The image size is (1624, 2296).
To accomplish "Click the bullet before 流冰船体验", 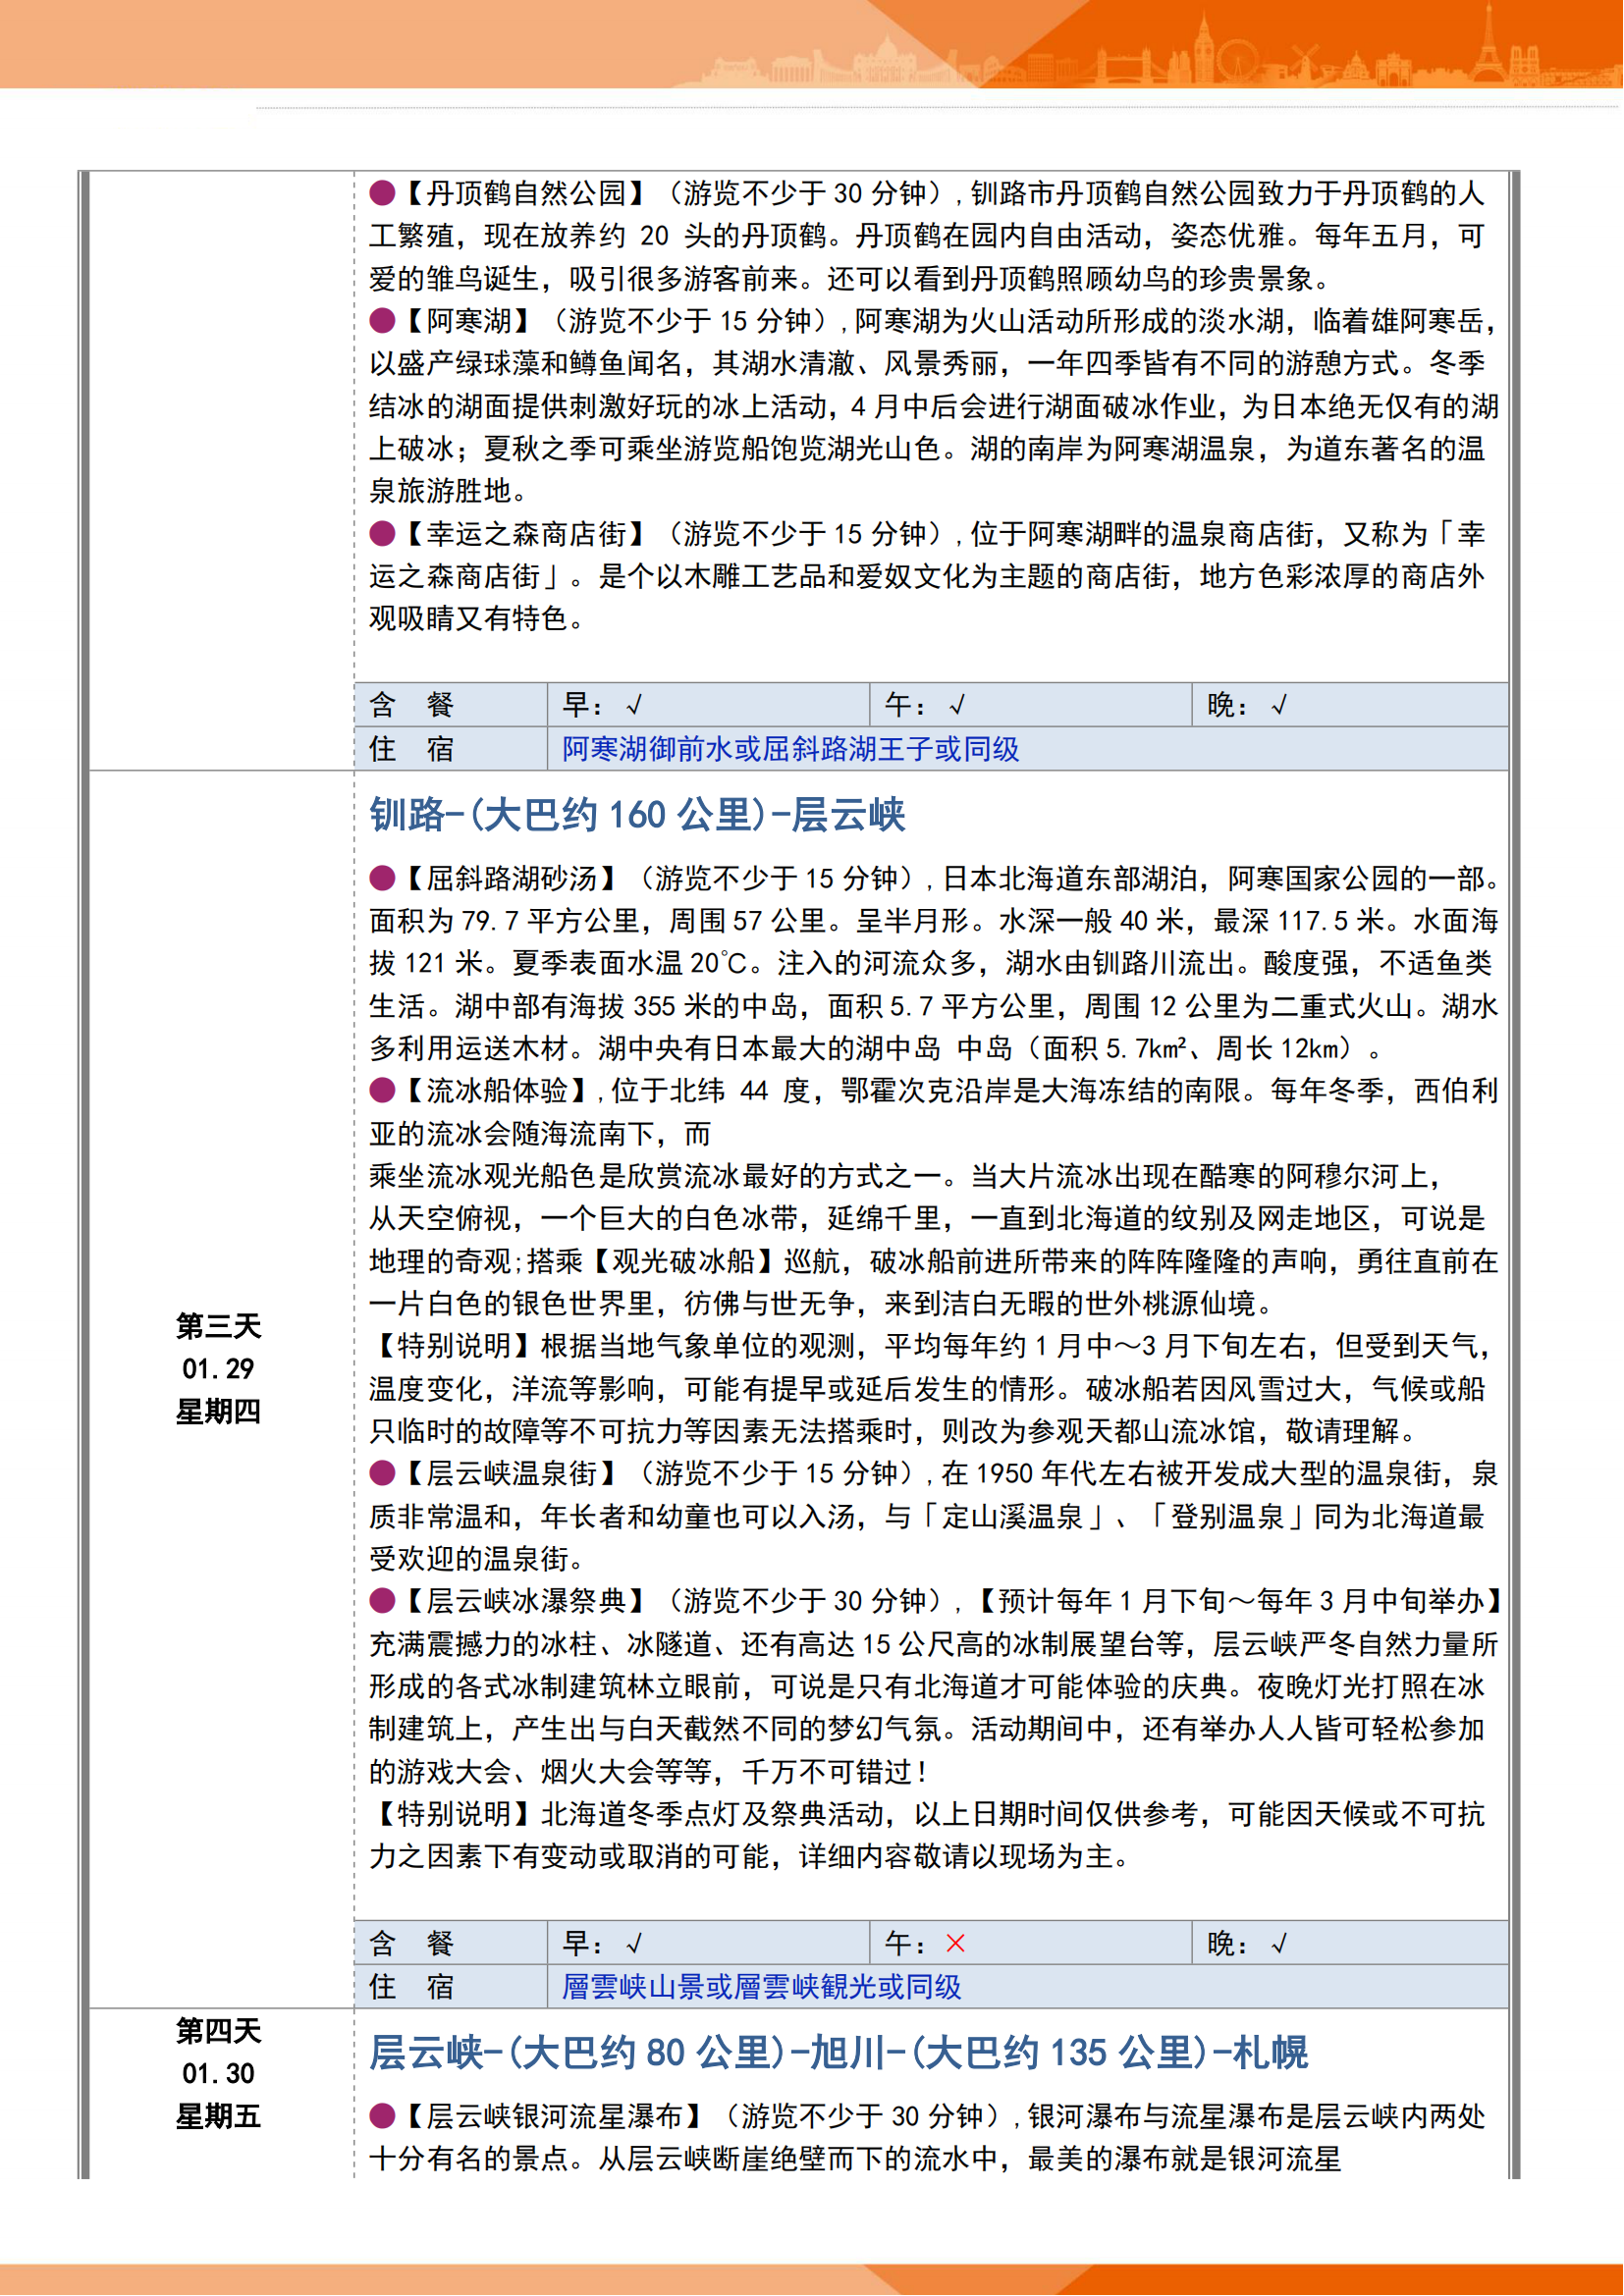I will (382, 1090).
